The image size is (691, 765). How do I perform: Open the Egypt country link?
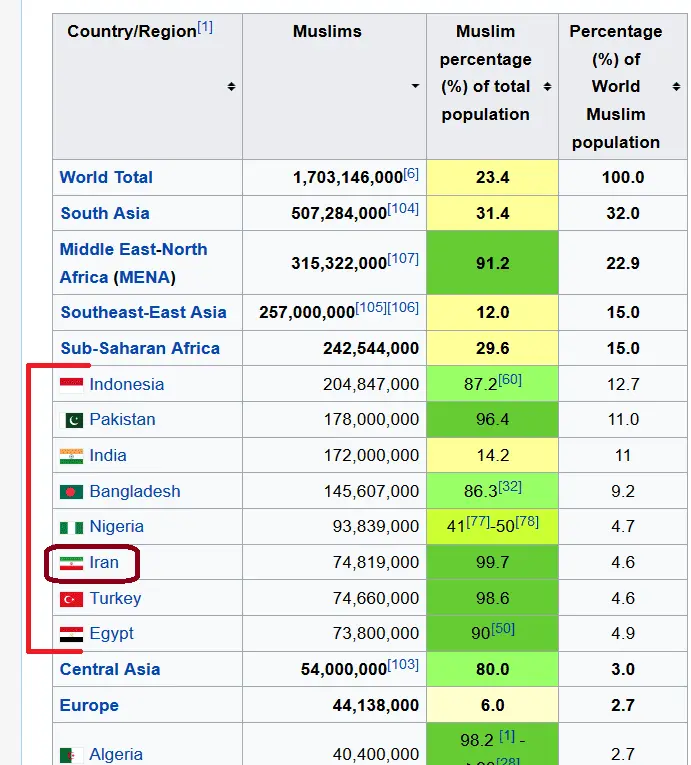111,634
